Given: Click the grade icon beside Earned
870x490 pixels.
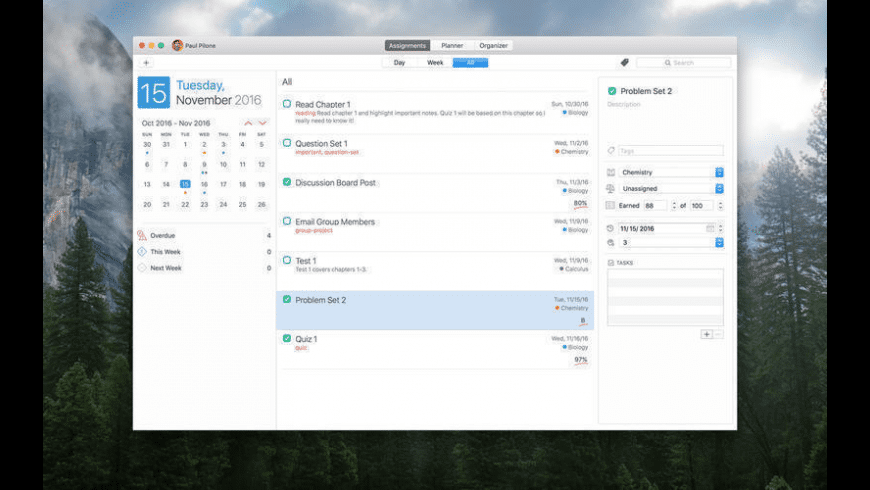Looking at the screenshot, I should 610,205.
